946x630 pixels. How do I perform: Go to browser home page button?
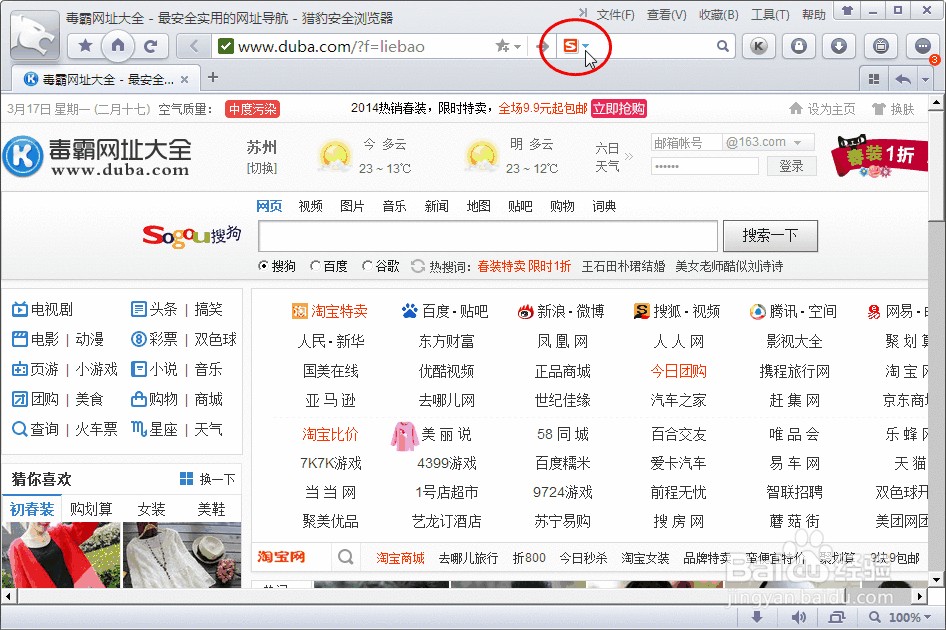(118, 46)
